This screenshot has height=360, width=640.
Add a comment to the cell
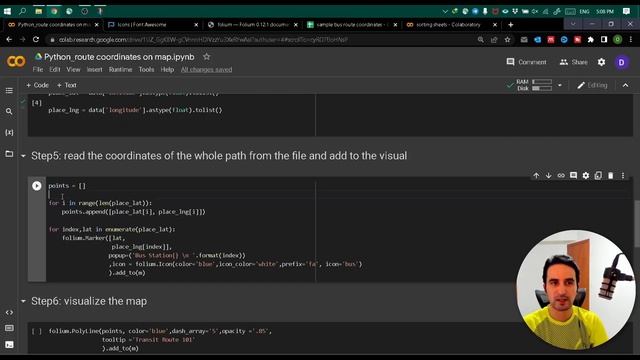pos(573,176)
